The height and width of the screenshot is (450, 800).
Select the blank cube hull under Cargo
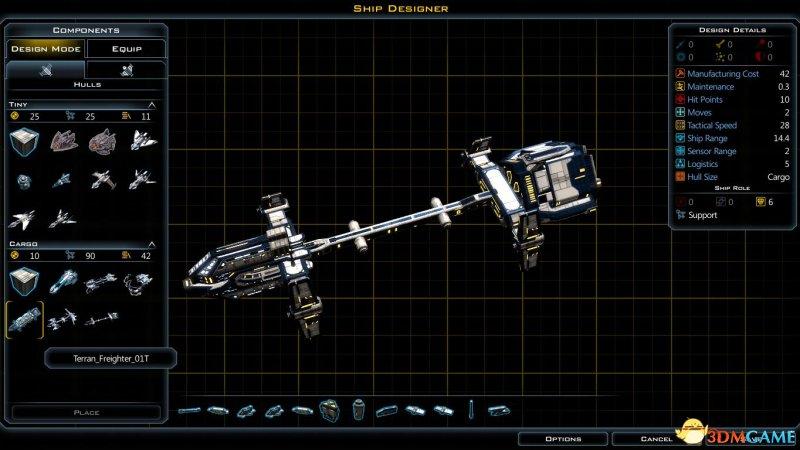point(24,281)
